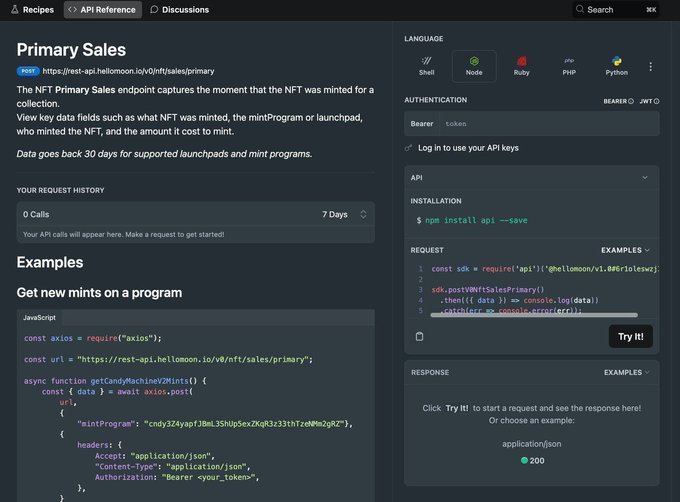Click the key icon beside Log in

408,148
